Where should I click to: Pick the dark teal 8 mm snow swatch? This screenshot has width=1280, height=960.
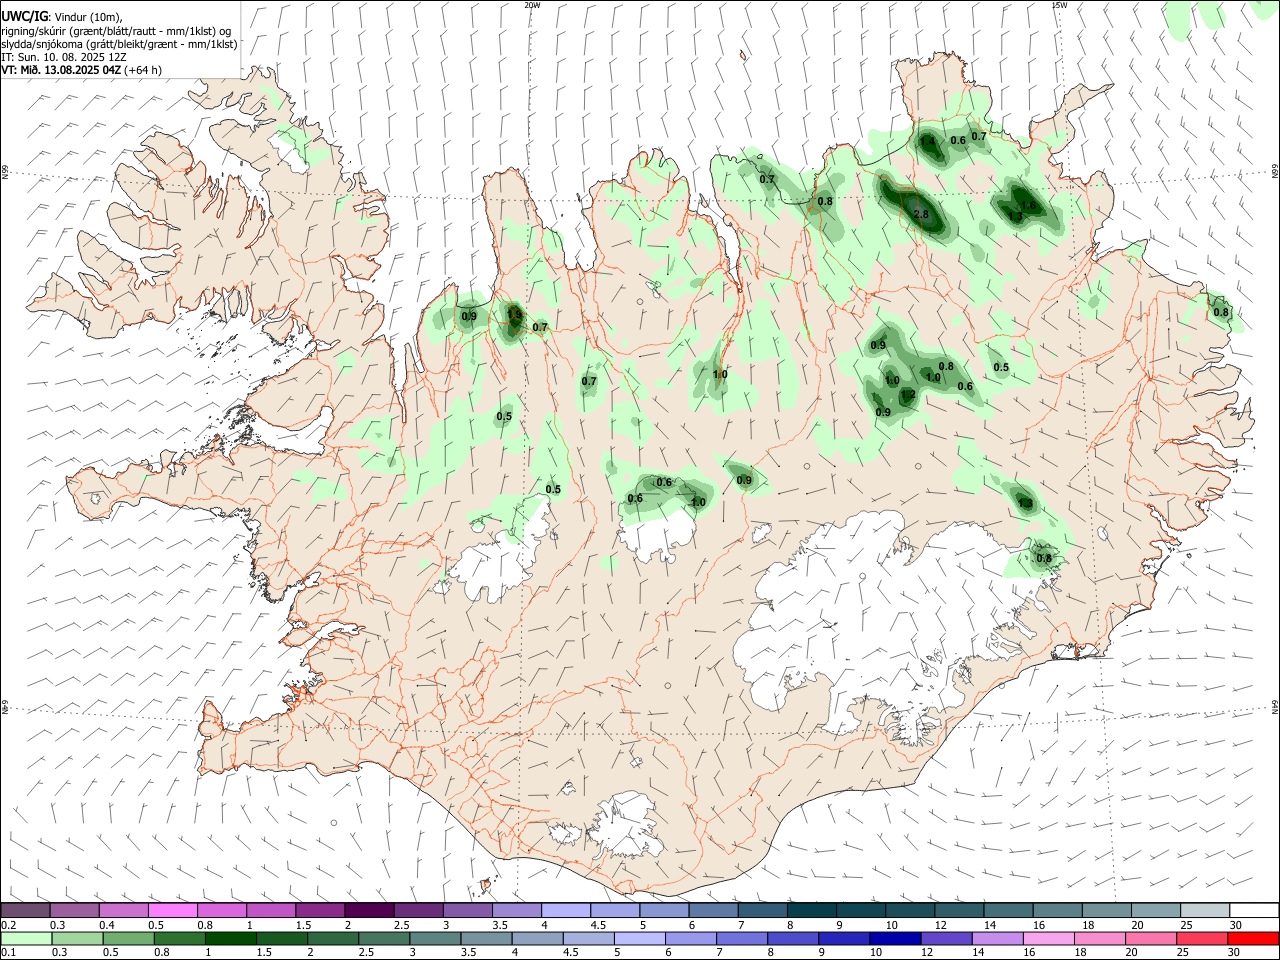[811, 910]
